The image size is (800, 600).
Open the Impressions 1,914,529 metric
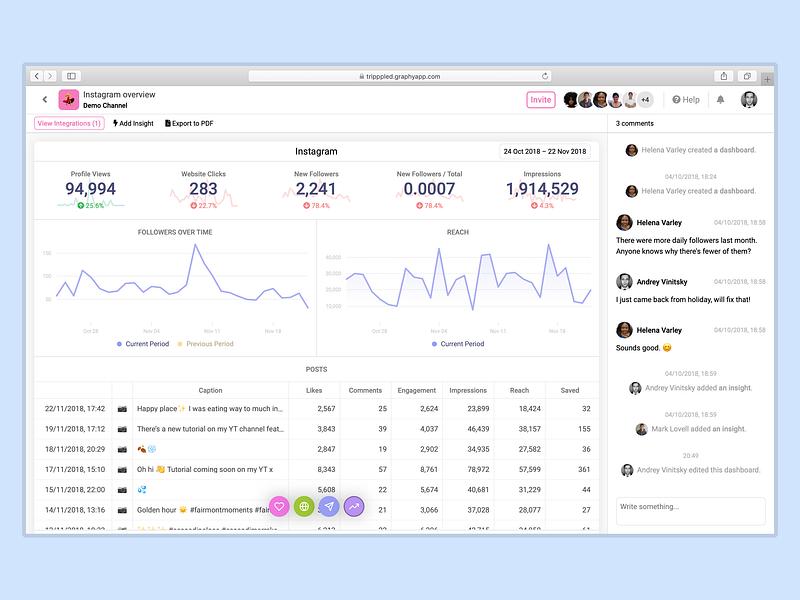tap(542, 190)
